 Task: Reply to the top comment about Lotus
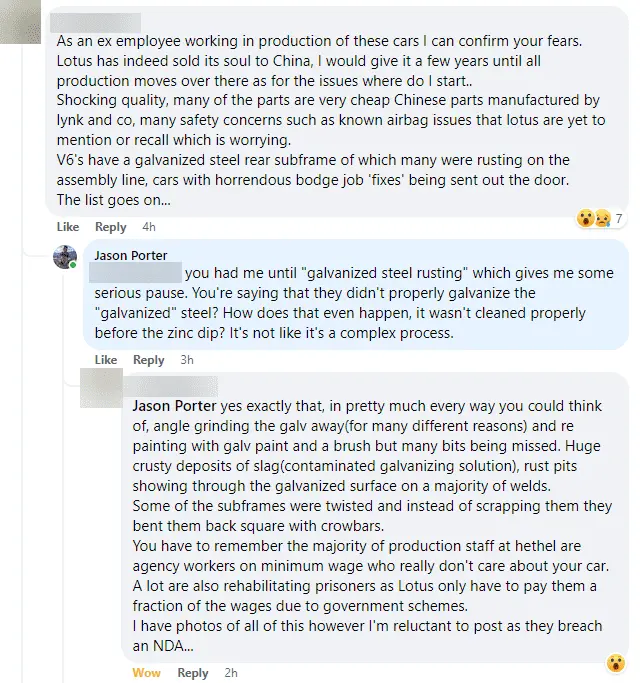point(110,227)
